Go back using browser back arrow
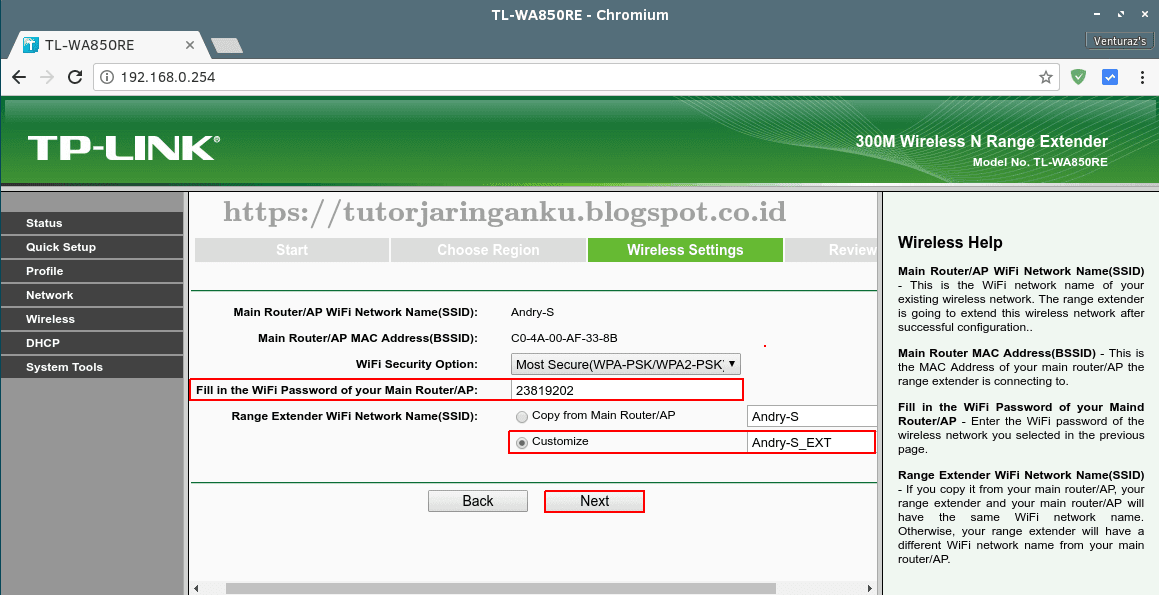The image size is (1159, 595). tap(19, 77)
